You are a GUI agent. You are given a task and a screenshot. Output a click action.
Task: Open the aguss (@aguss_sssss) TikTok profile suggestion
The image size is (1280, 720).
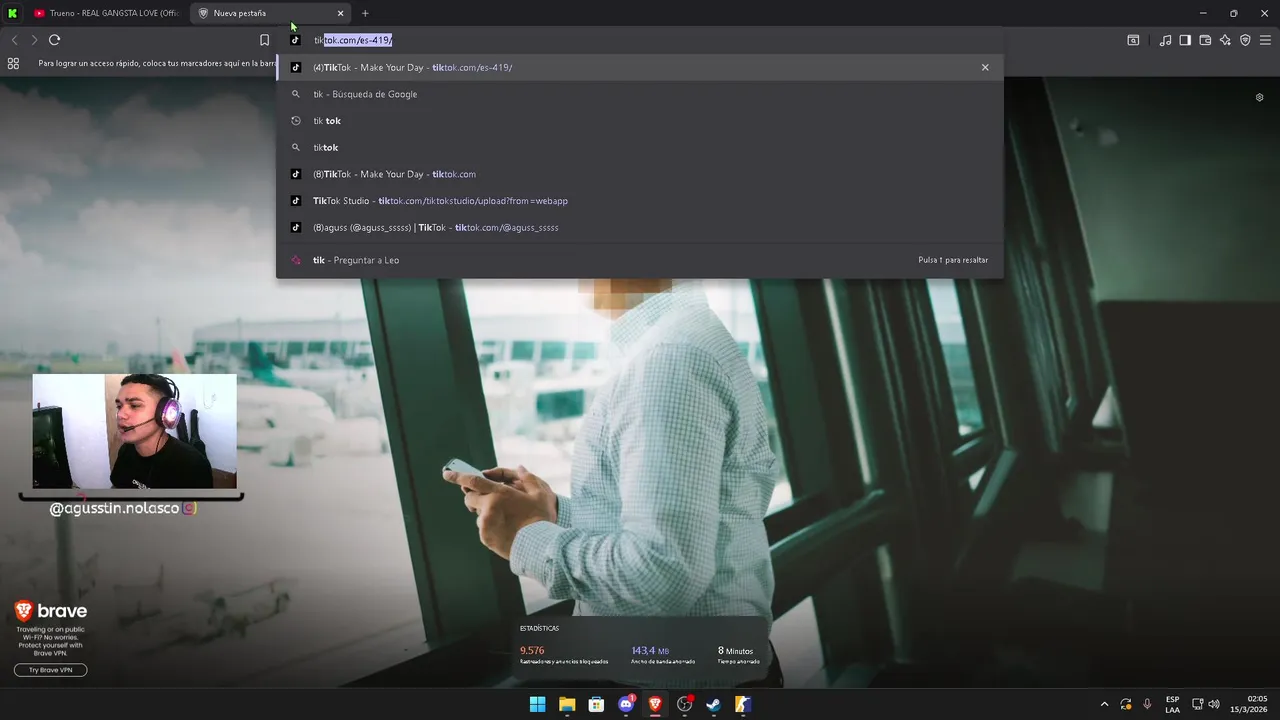640,227
